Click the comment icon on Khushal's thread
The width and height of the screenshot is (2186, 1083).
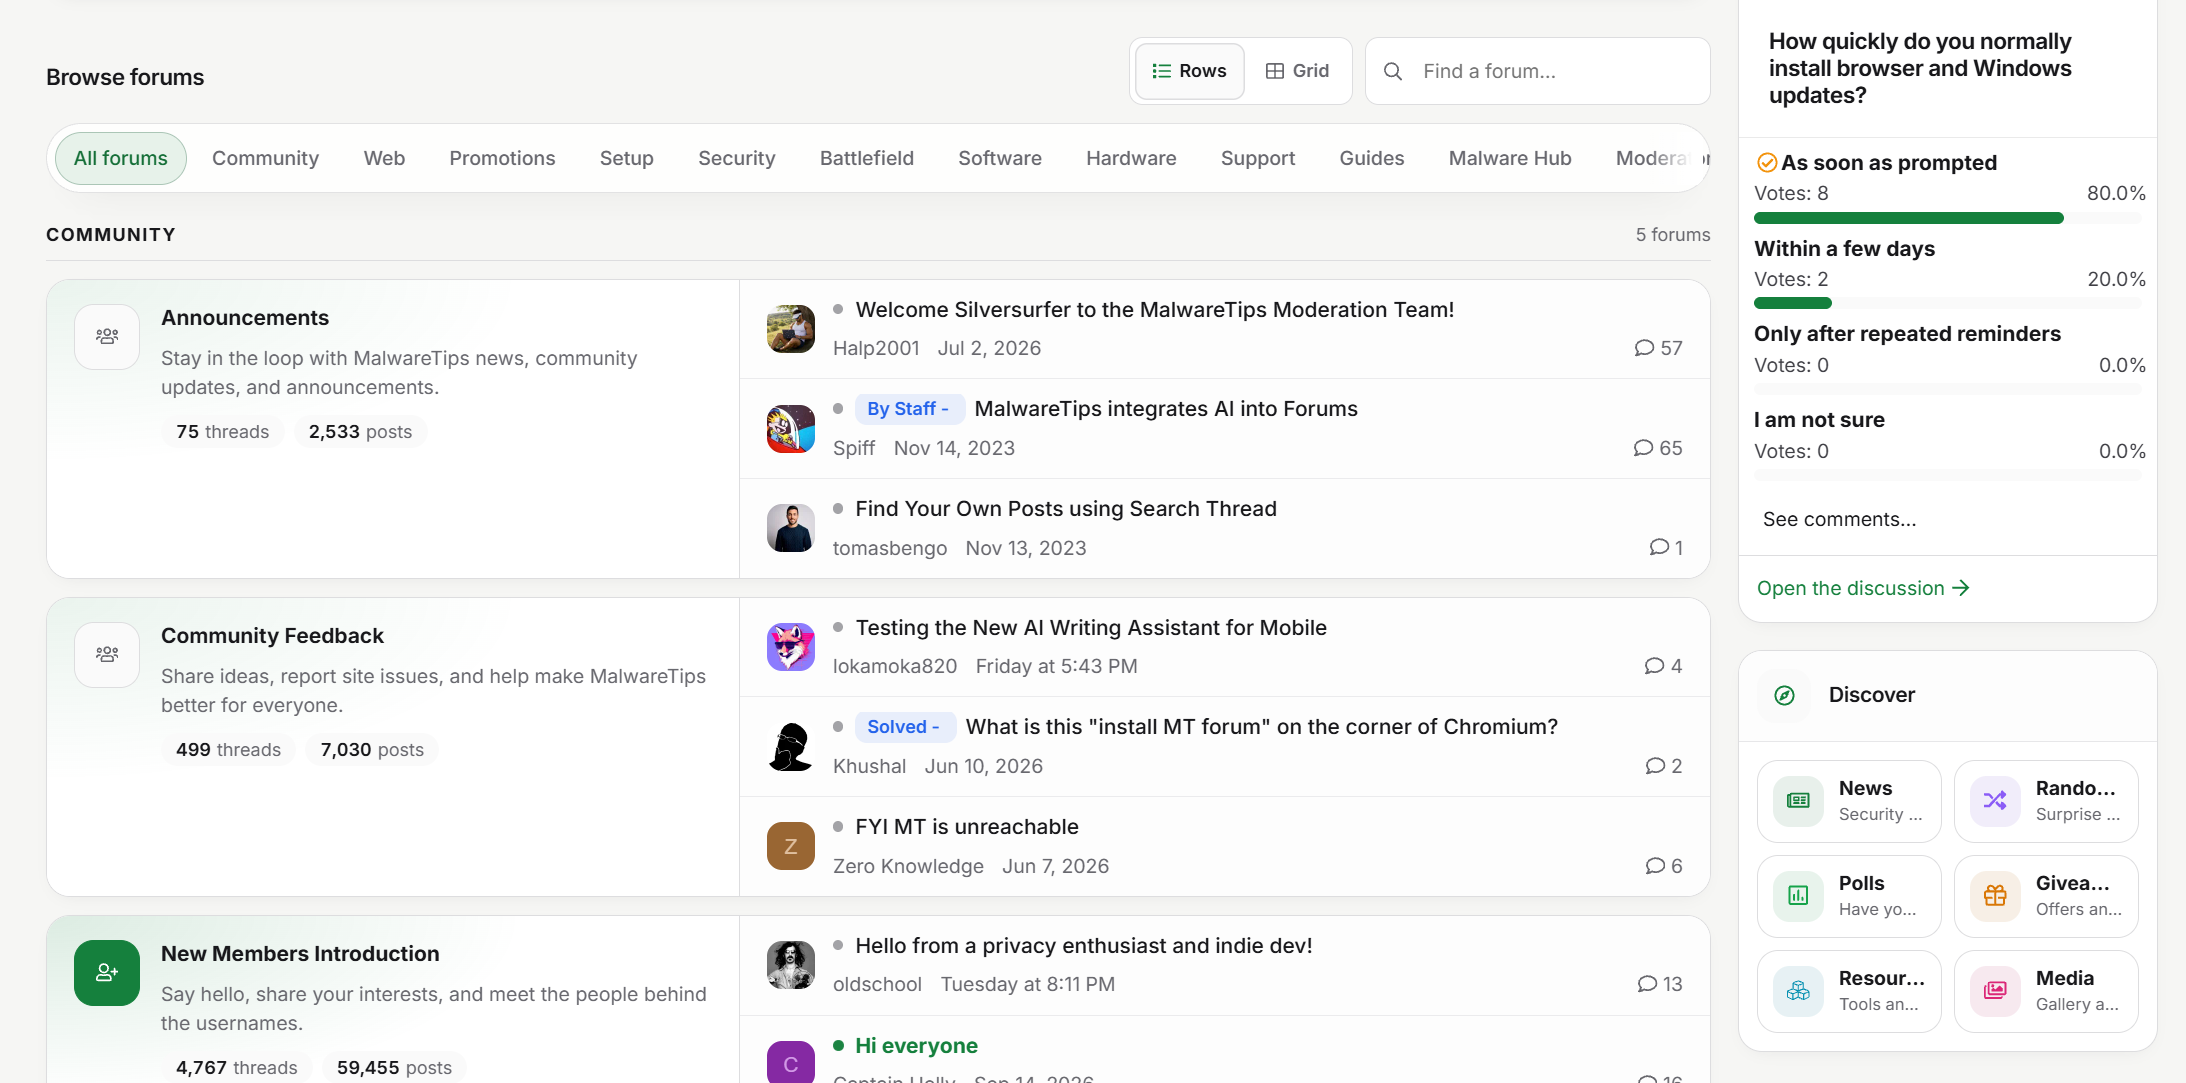click(1655, 766)
